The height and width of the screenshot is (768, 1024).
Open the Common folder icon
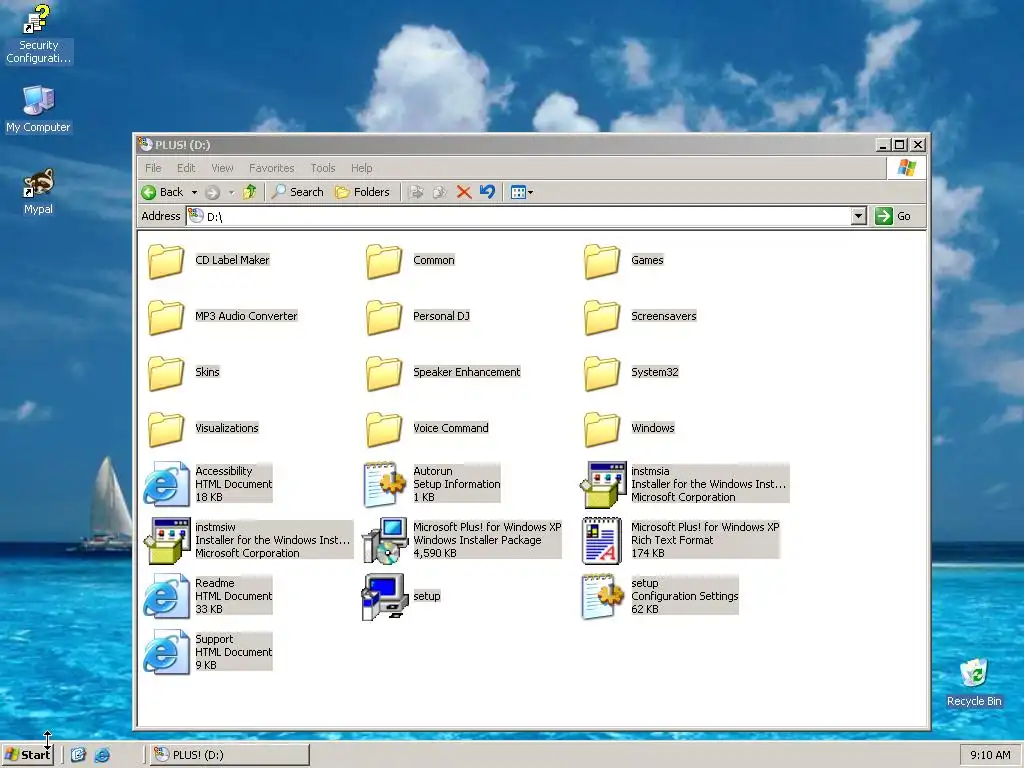(384, 261)
